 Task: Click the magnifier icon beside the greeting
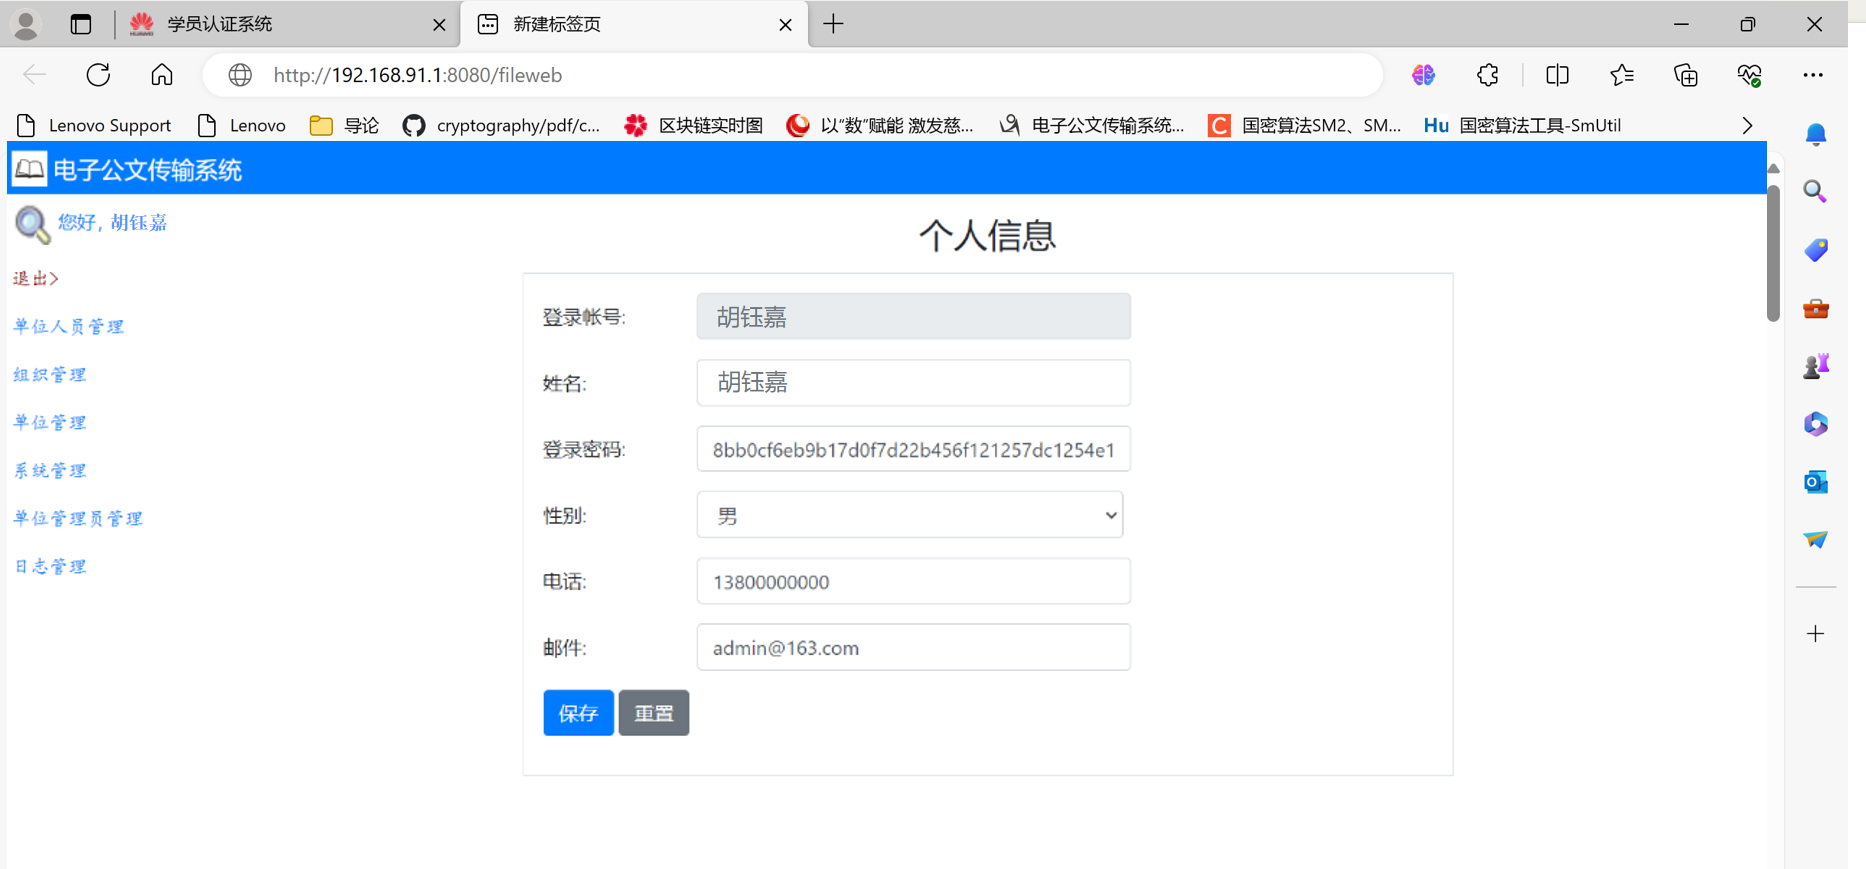tap(32, 224)
